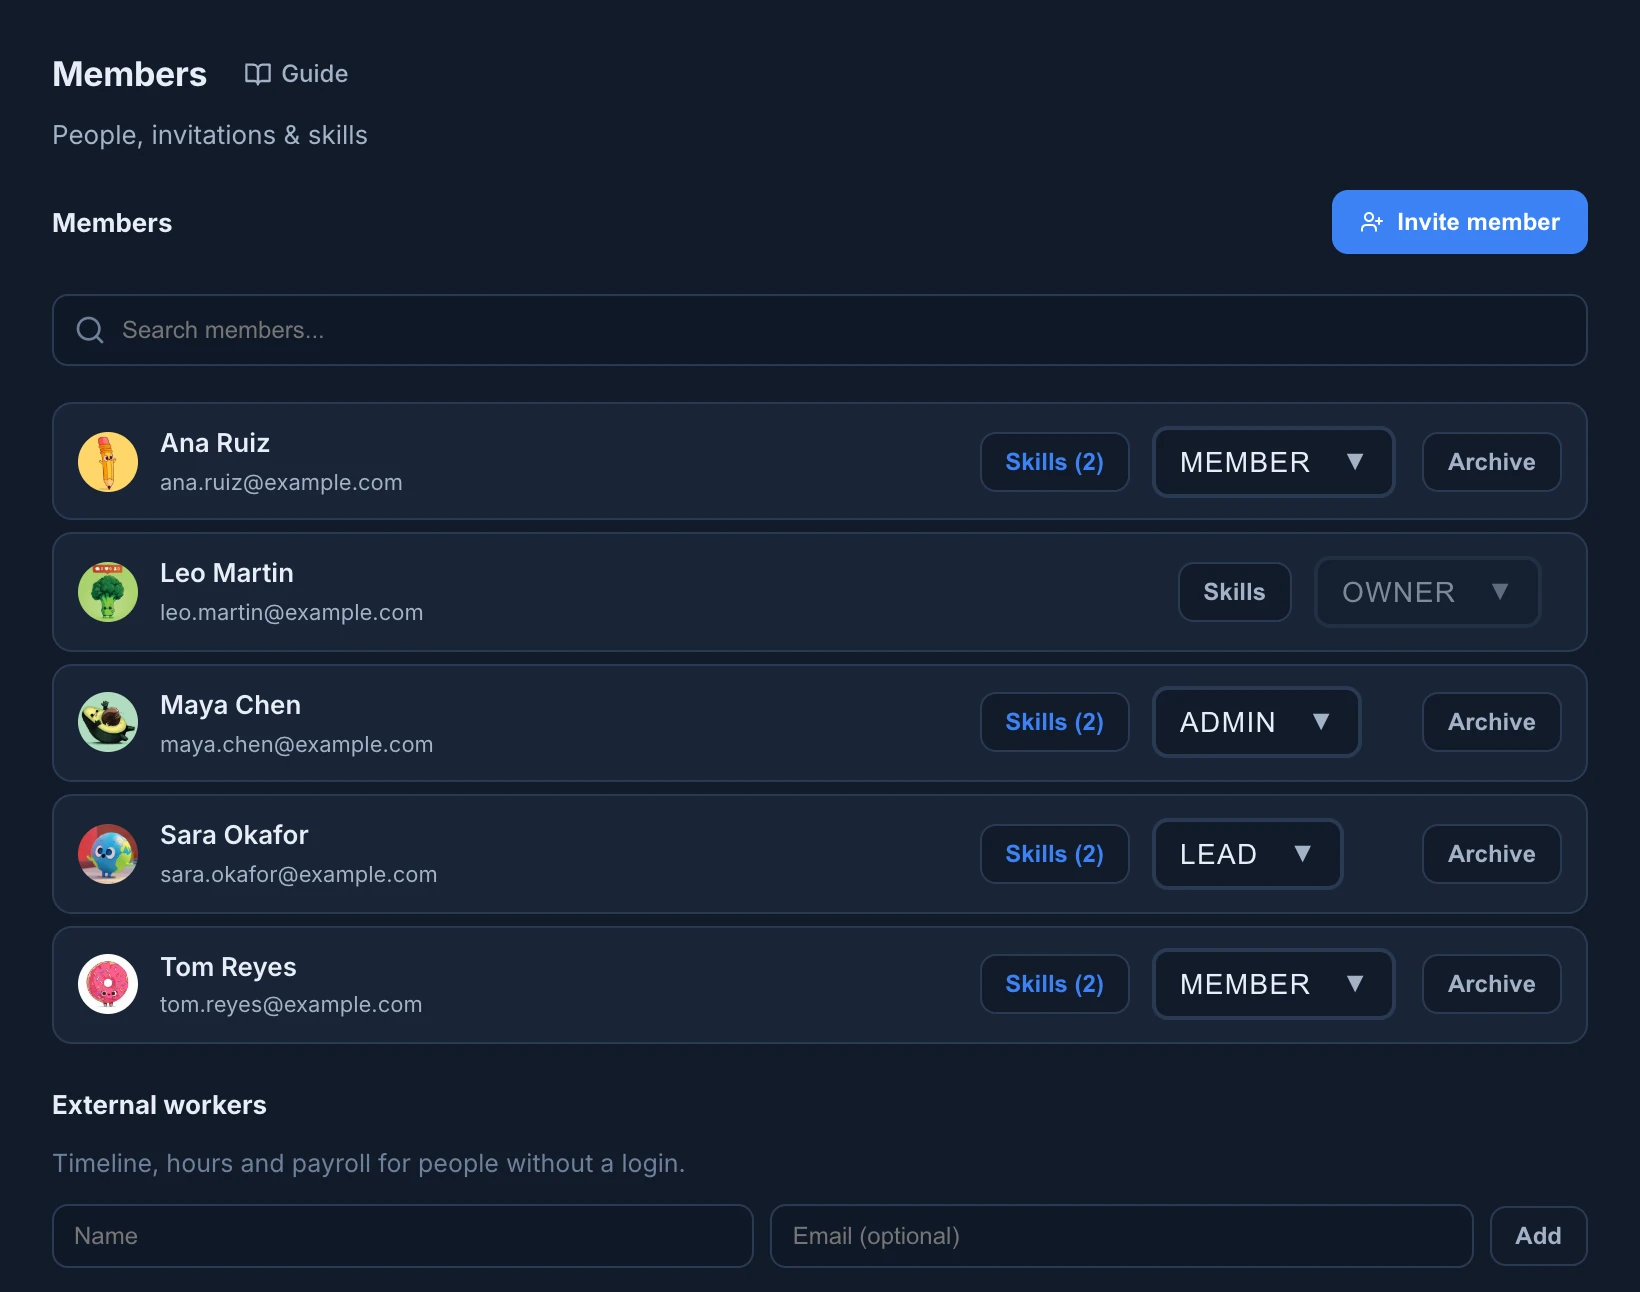The height and width of the screenshot is (1292, 1640).
Task: Select email sara.okafor@example.com
Action: point(299,874)
